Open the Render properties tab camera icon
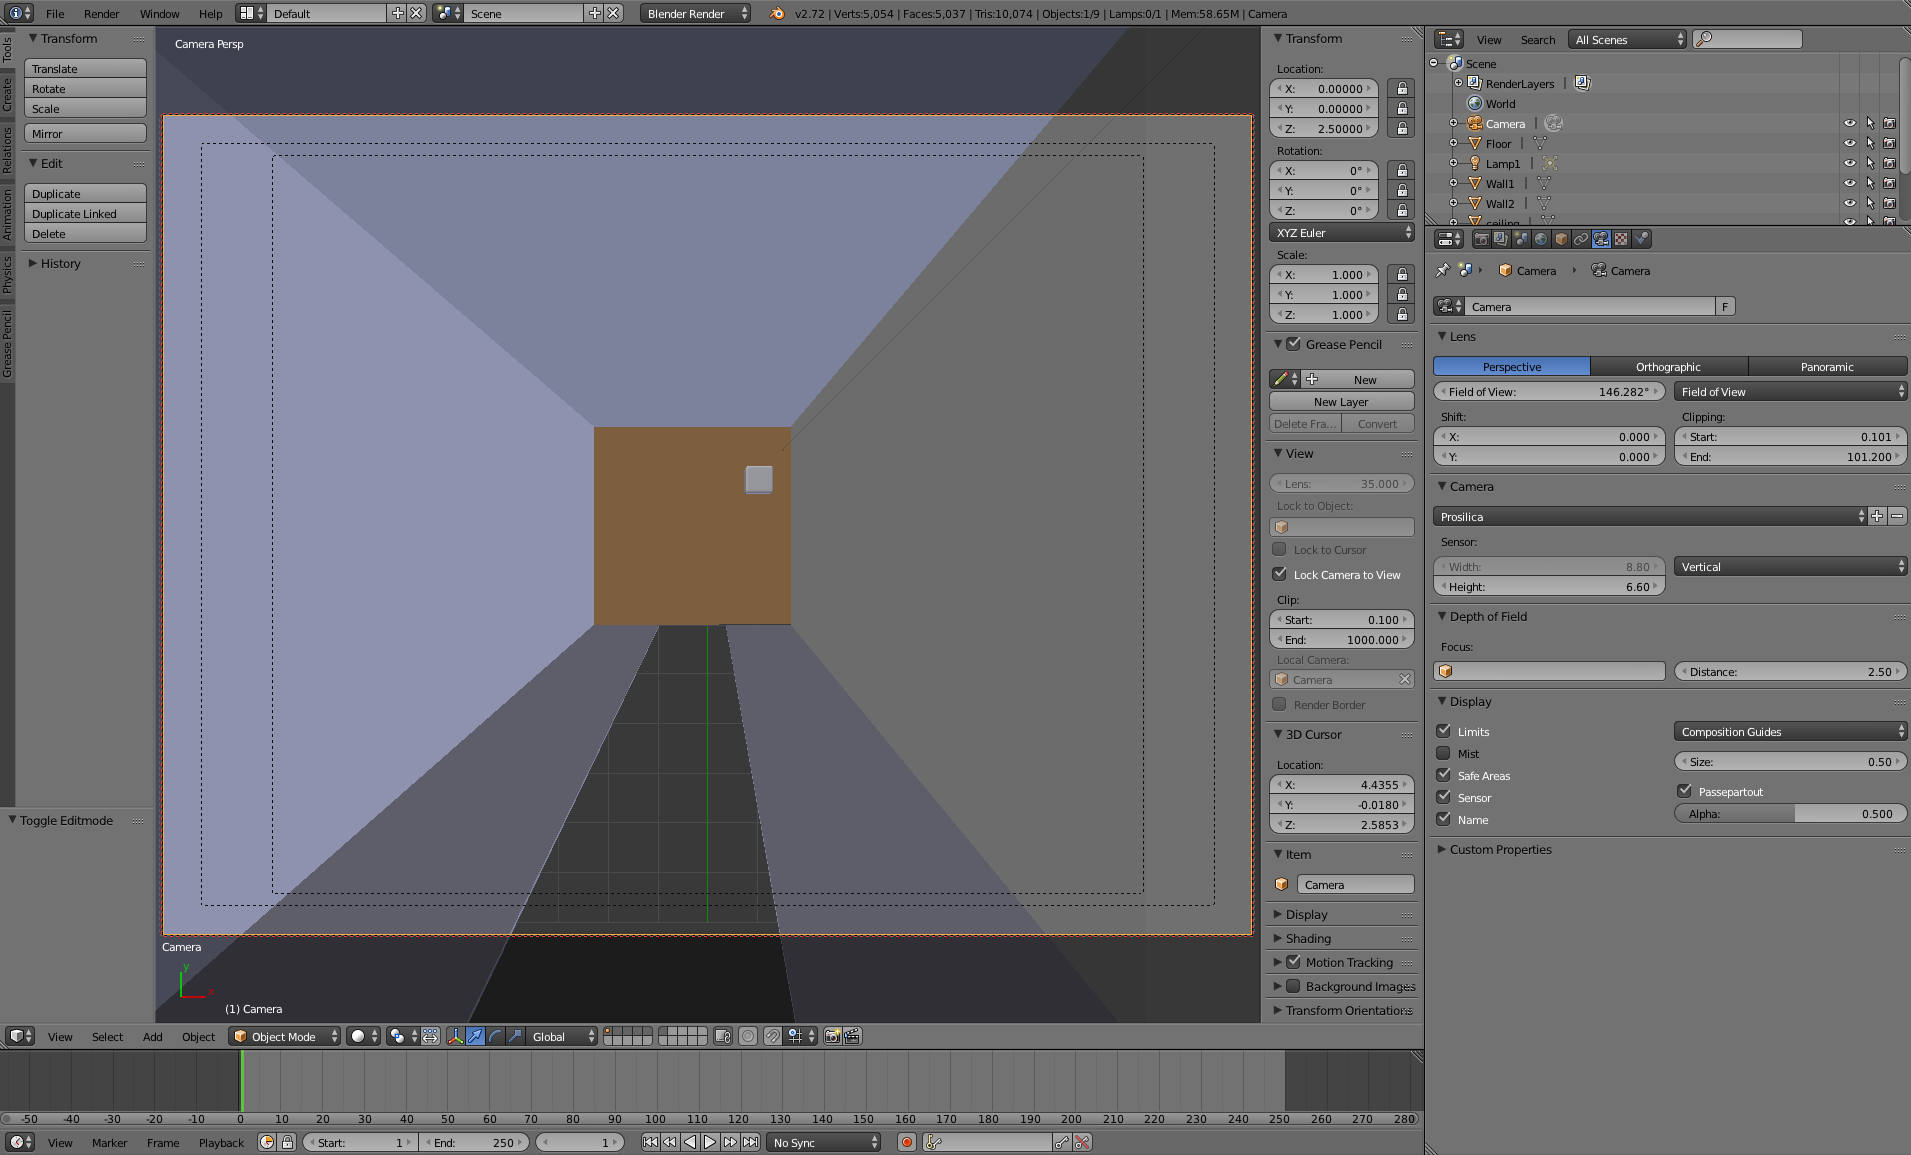This screenshot has width=1911, height=1155. point(1481,239)
